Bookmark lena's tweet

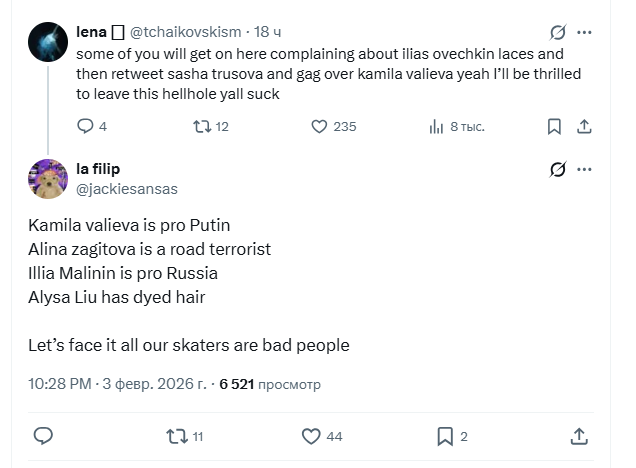click(554, 126)
